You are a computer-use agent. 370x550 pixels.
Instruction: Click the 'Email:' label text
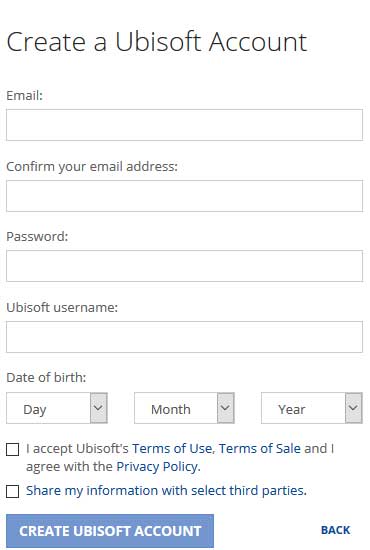[x=25, y=95]
